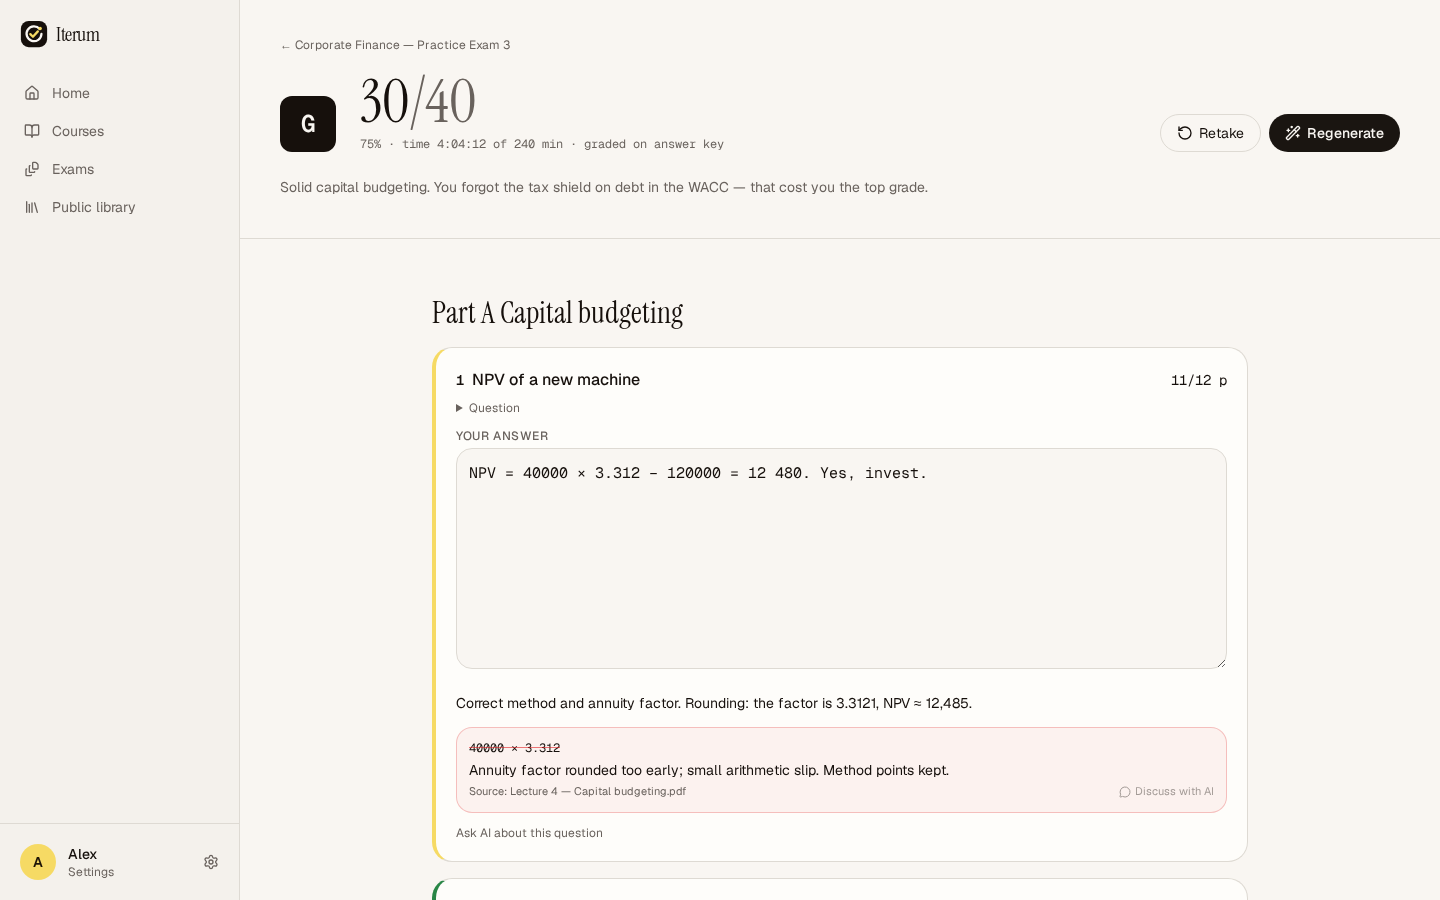This screenshot has width=1440, height=900.
Task: Click the Retake circular arrow icon
Action: (x=1185, y=133)
